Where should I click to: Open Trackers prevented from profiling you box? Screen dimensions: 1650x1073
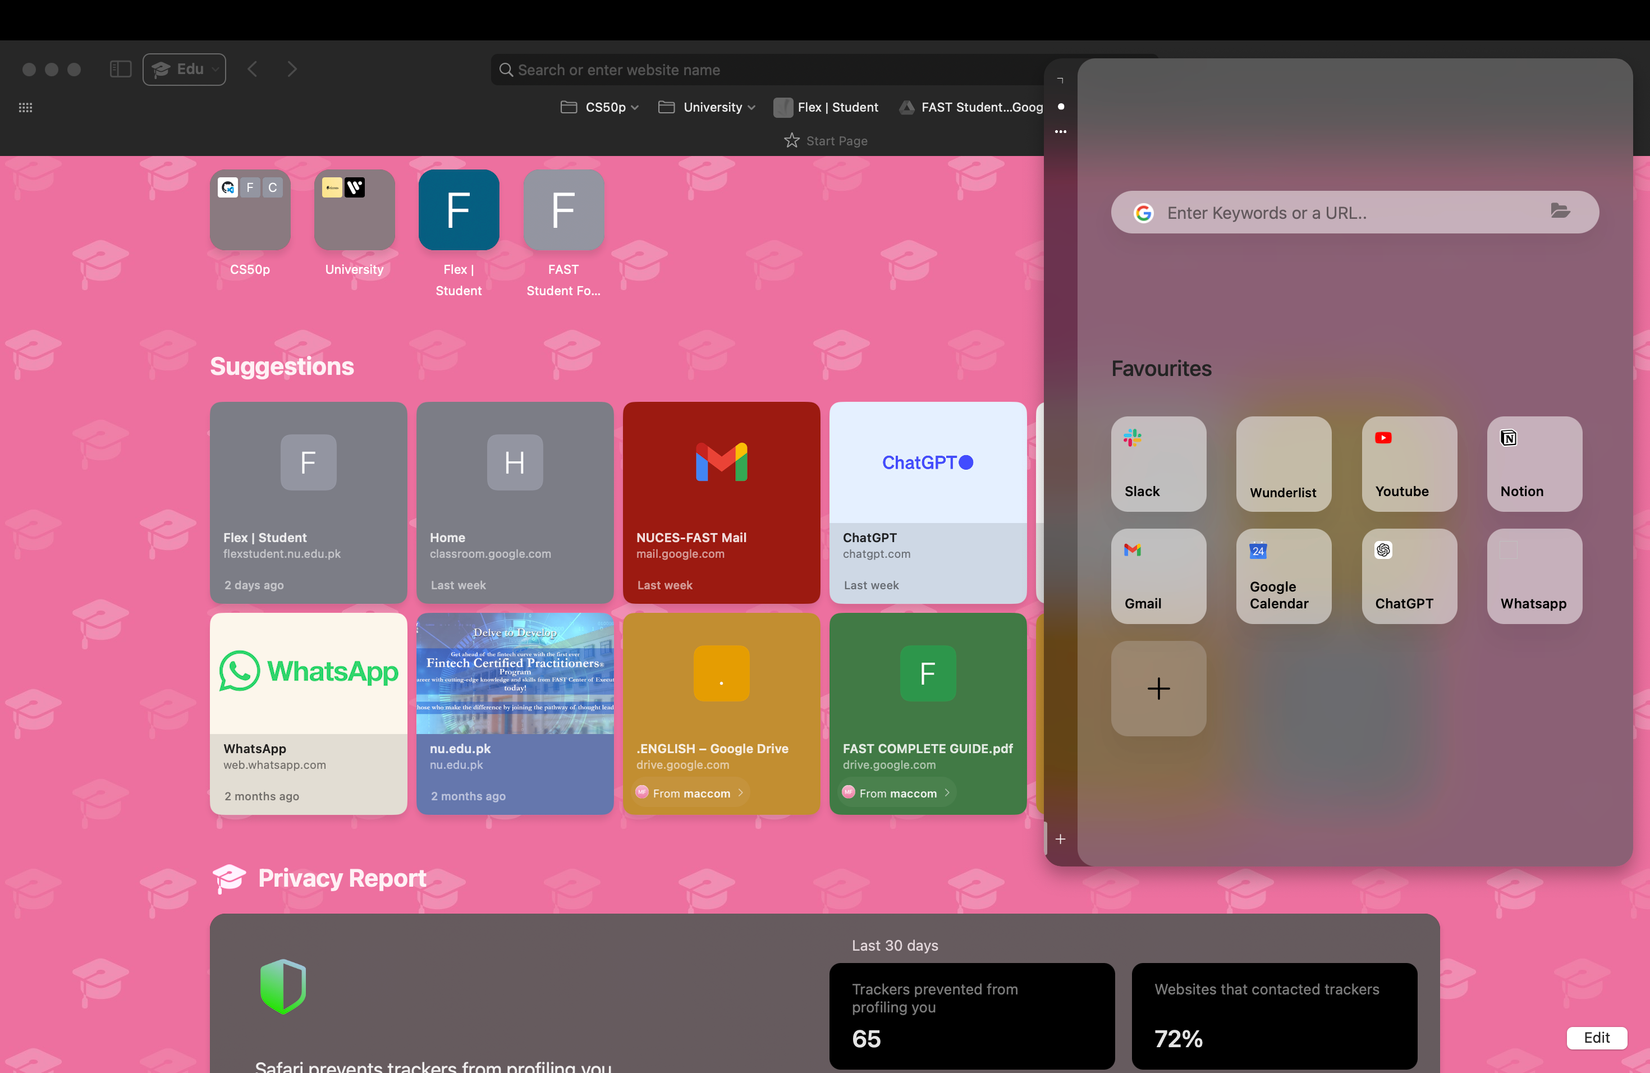pyautogui.click(x=972, y=1016)
